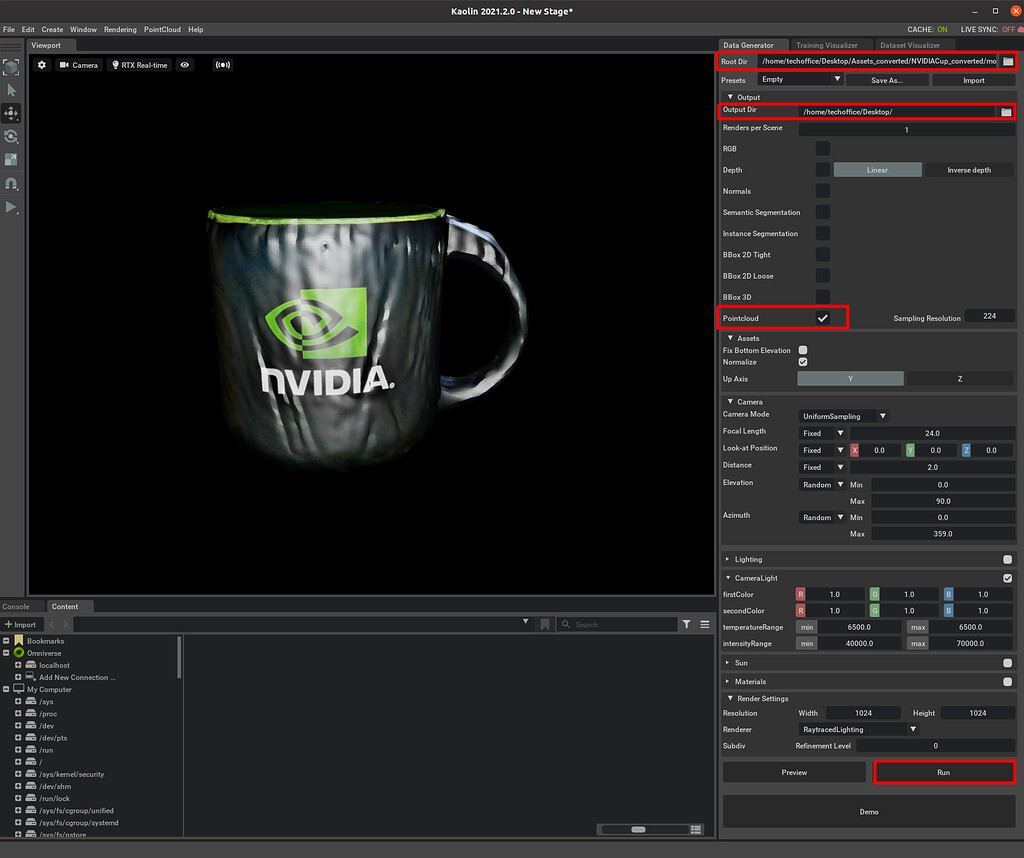
Task: Toggle the CameraLight enable checkbox
Action: [x=1007, y=577]
